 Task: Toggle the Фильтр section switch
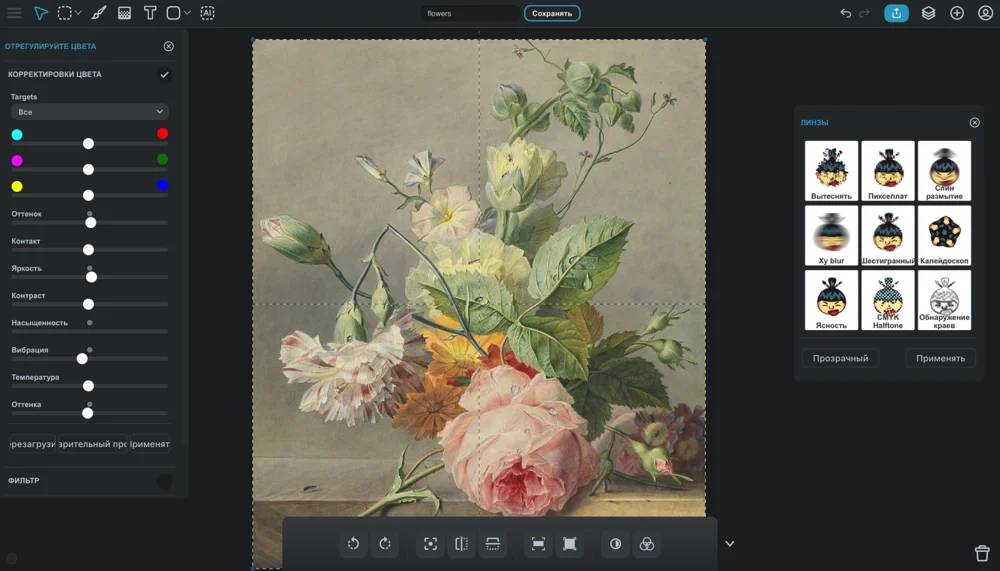click(165, 481)
